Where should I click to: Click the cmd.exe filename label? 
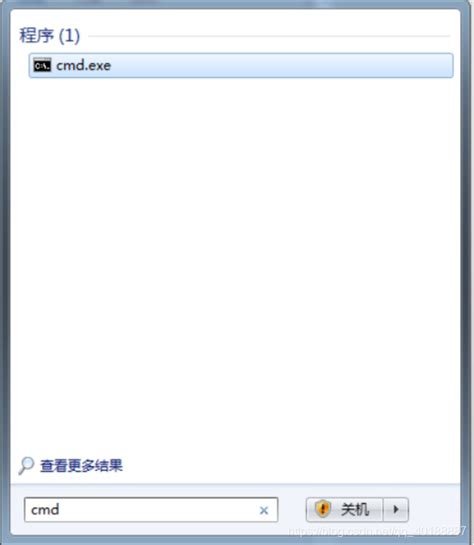click(83, 65)
